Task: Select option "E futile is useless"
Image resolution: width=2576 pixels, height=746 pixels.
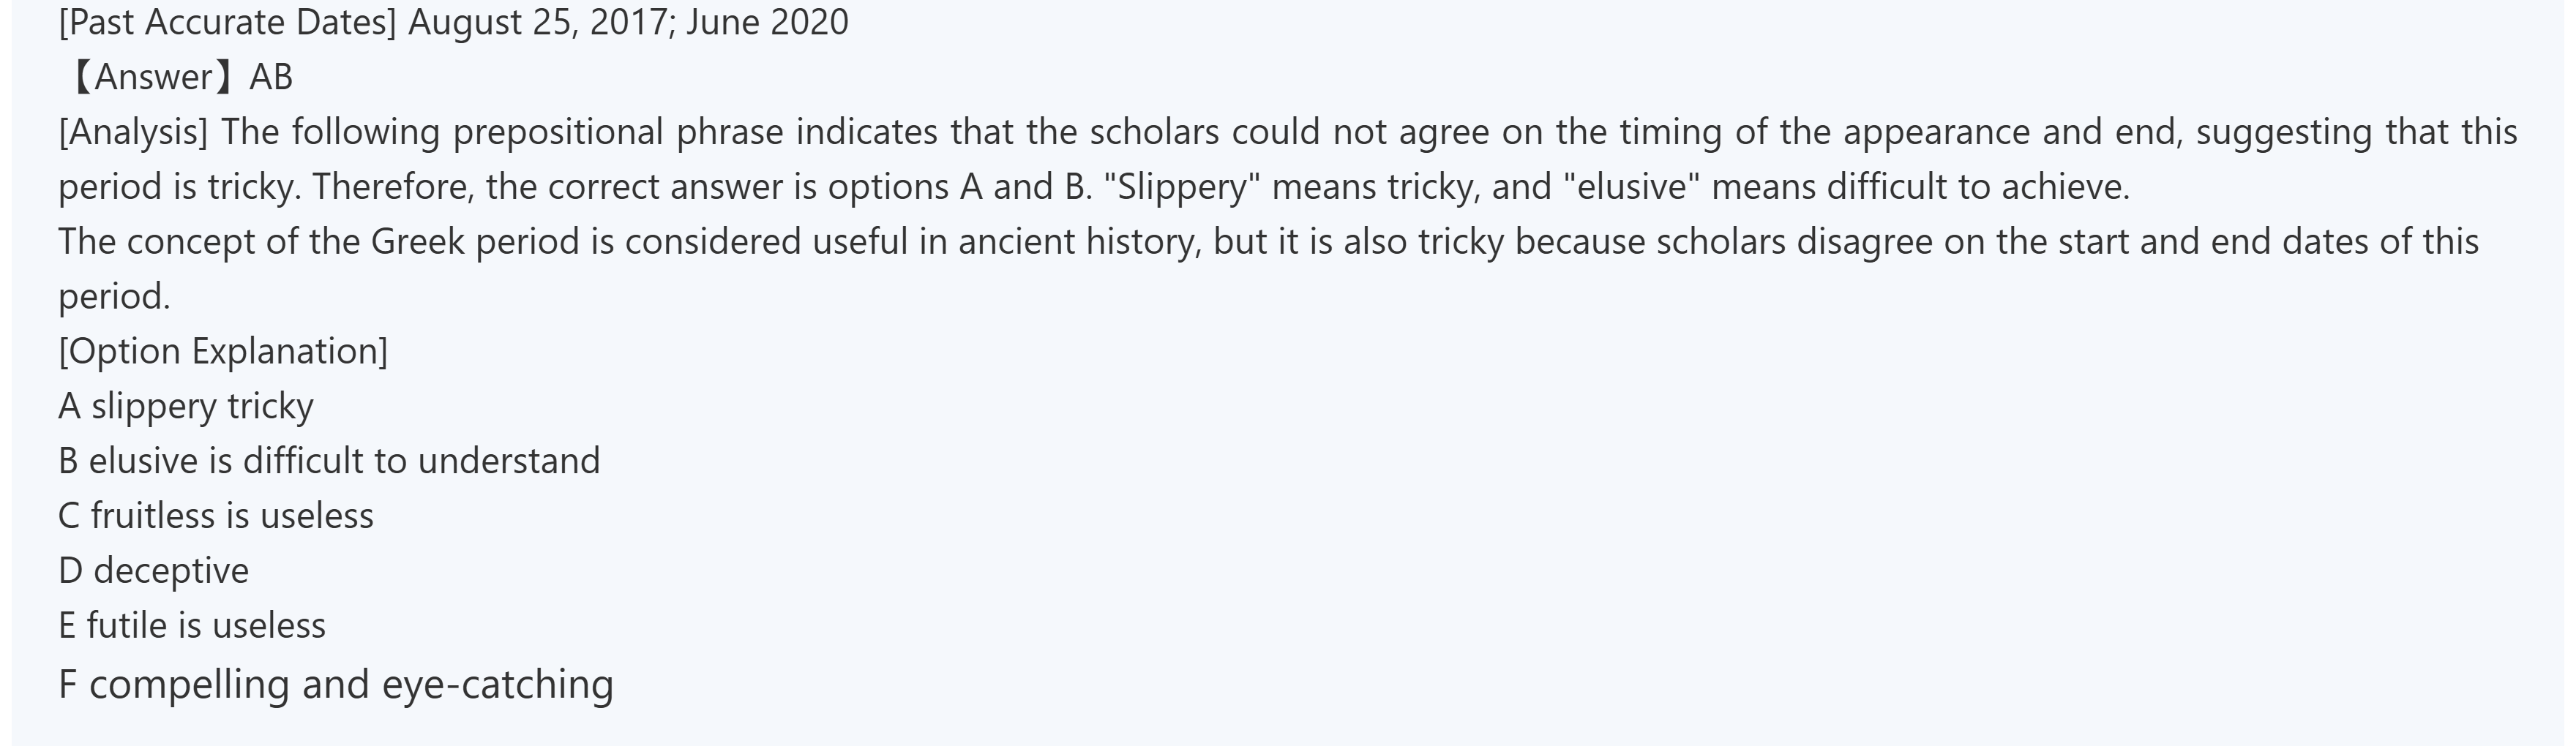Action: point(192,626)
